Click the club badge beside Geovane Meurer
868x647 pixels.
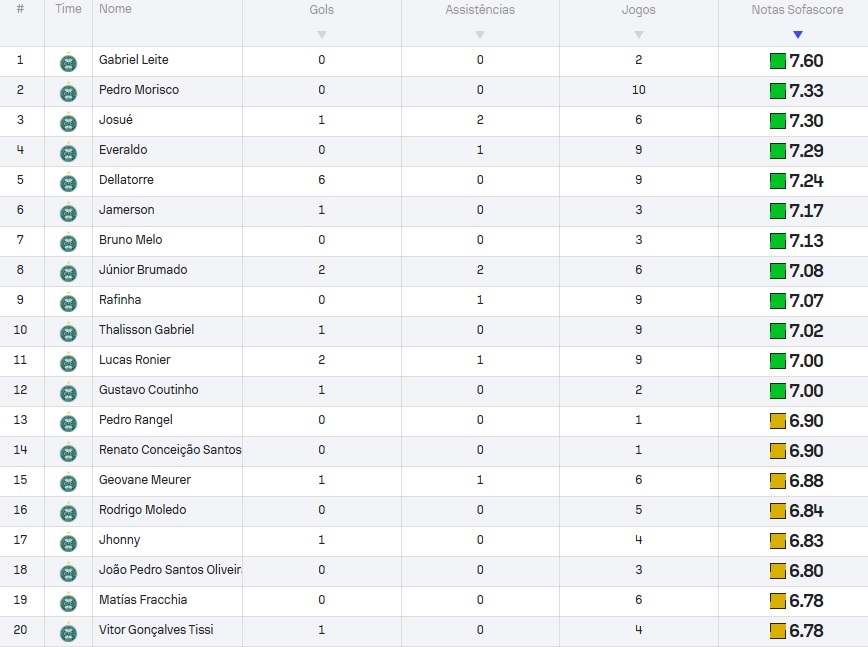click(x=68, y=482)
